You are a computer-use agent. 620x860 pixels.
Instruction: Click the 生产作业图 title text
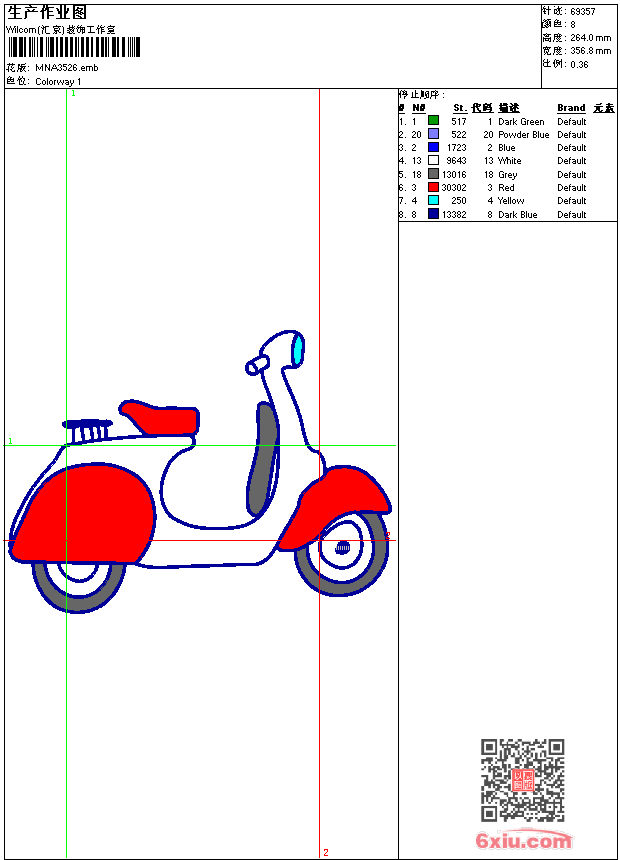[x=47, y=12]
